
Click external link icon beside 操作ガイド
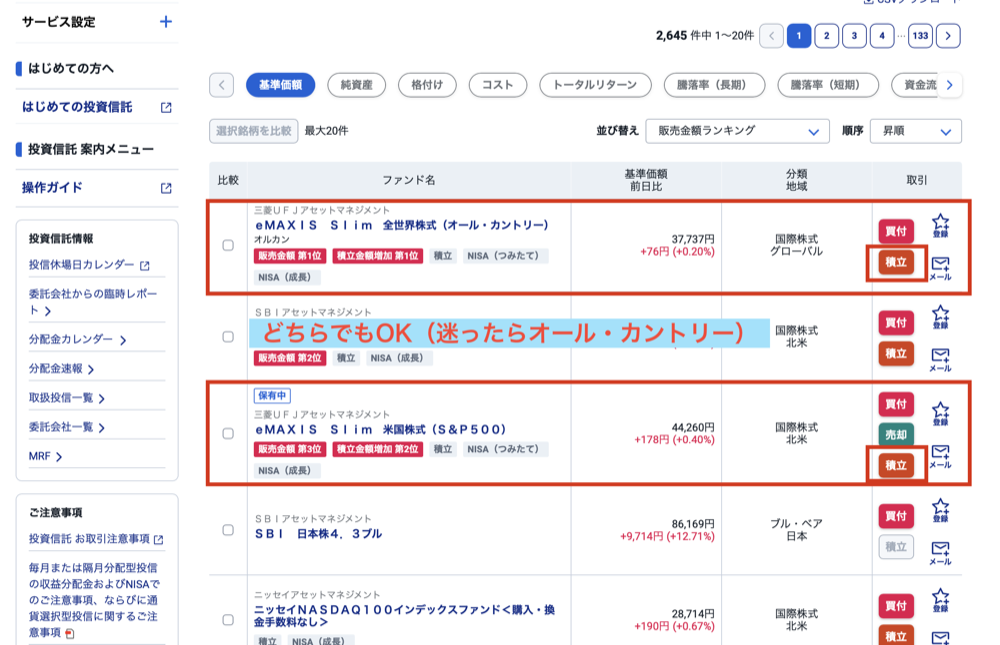[166, 188]
